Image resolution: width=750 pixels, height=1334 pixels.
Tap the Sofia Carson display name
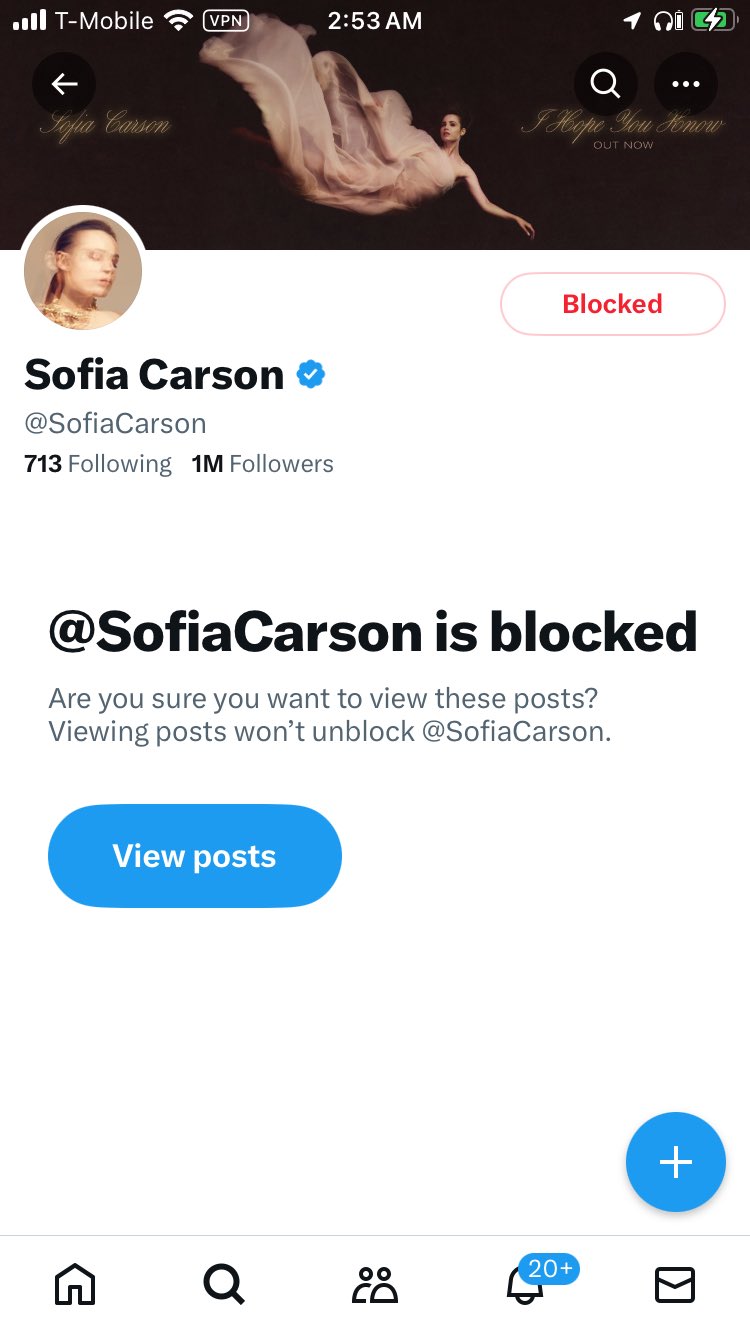coord(154,375)
